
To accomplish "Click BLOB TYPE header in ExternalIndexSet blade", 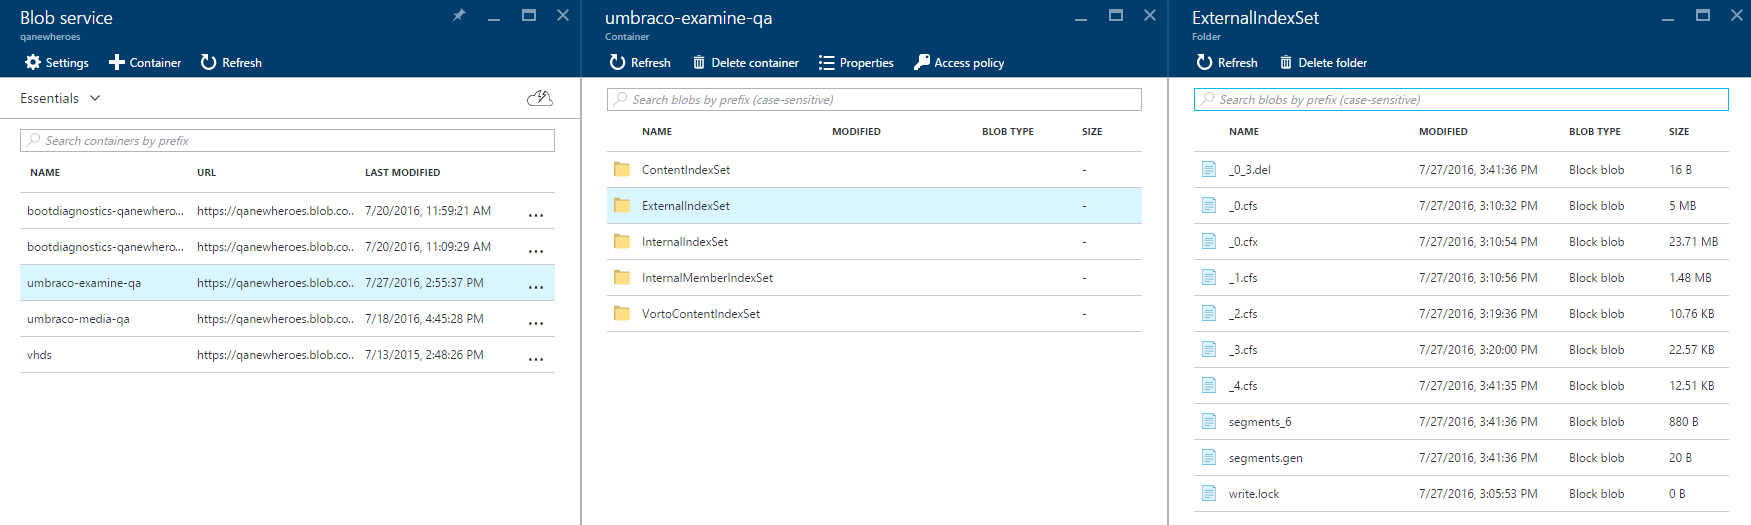I will coord(1595,131).
